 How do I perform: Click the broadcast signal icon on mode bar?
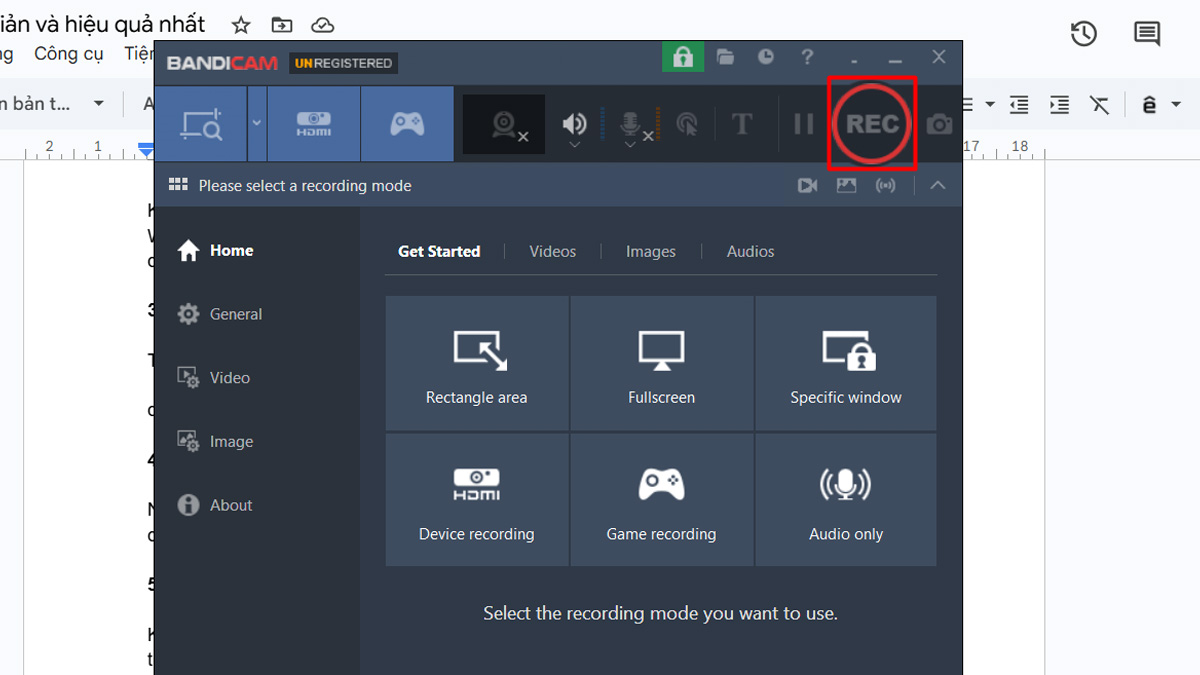[x=885, y=185]
